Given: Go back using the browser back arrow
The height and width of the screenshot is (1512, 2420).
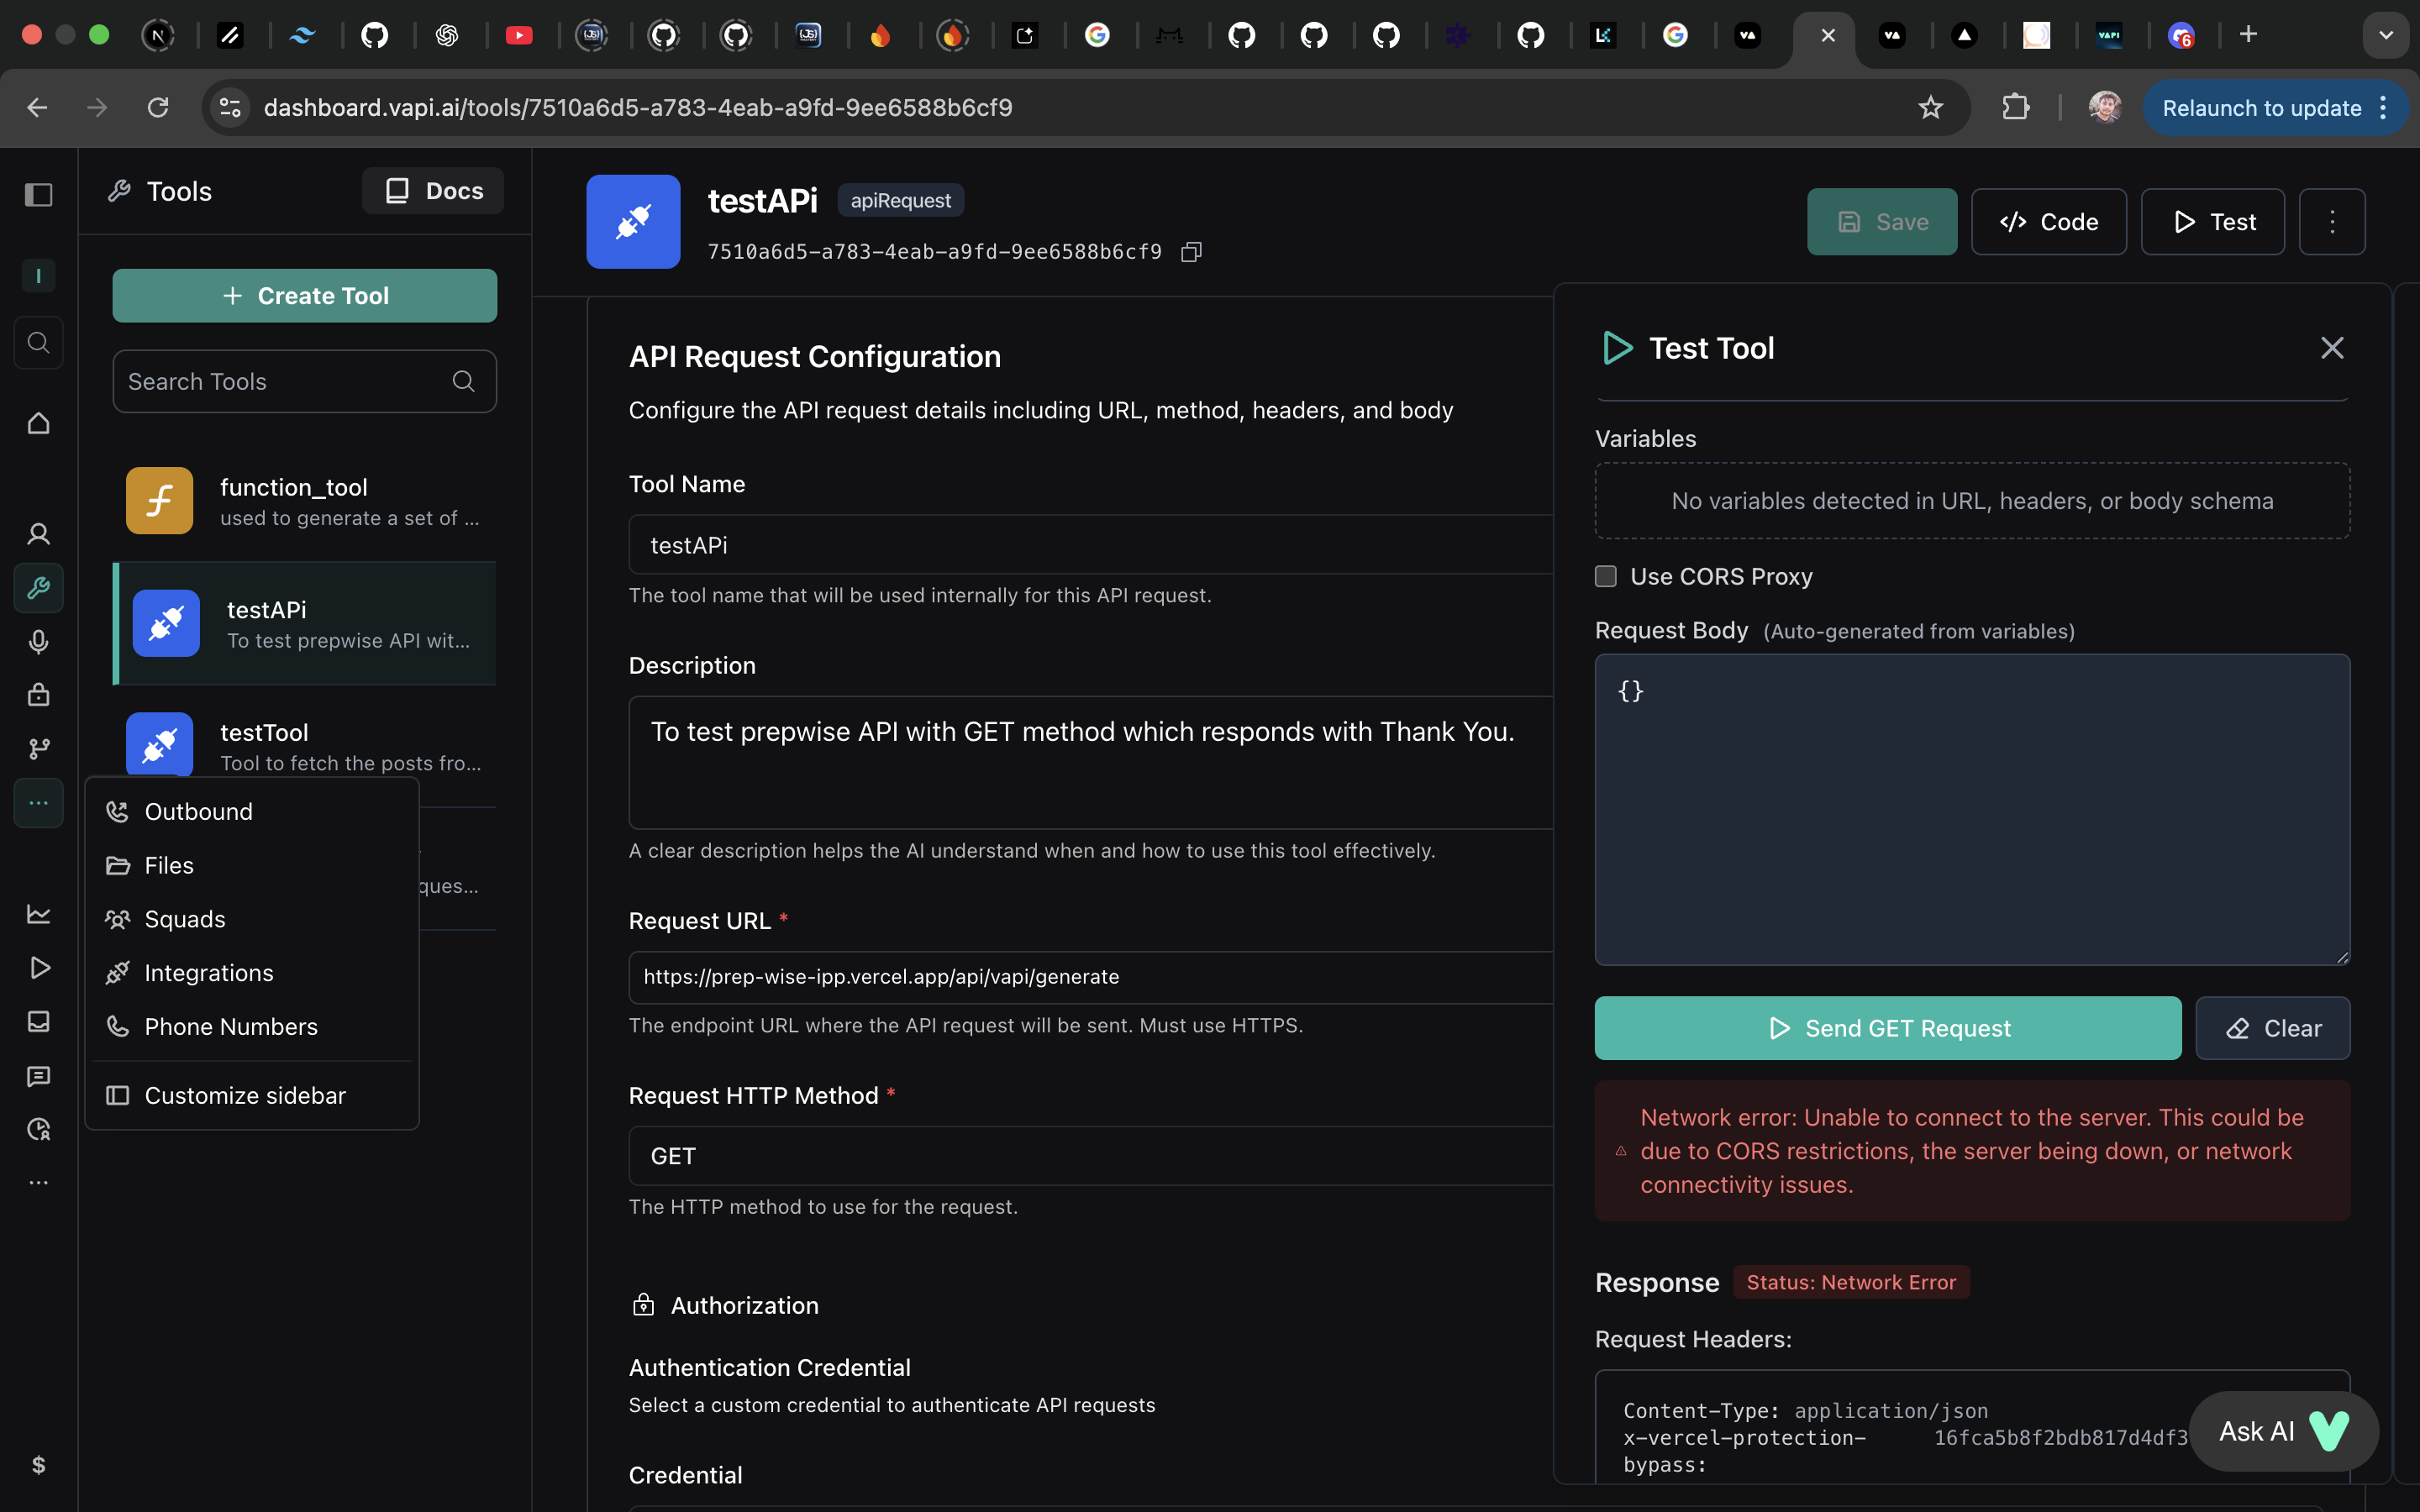Looking at the screenshot, I should [x=37, y=108].
